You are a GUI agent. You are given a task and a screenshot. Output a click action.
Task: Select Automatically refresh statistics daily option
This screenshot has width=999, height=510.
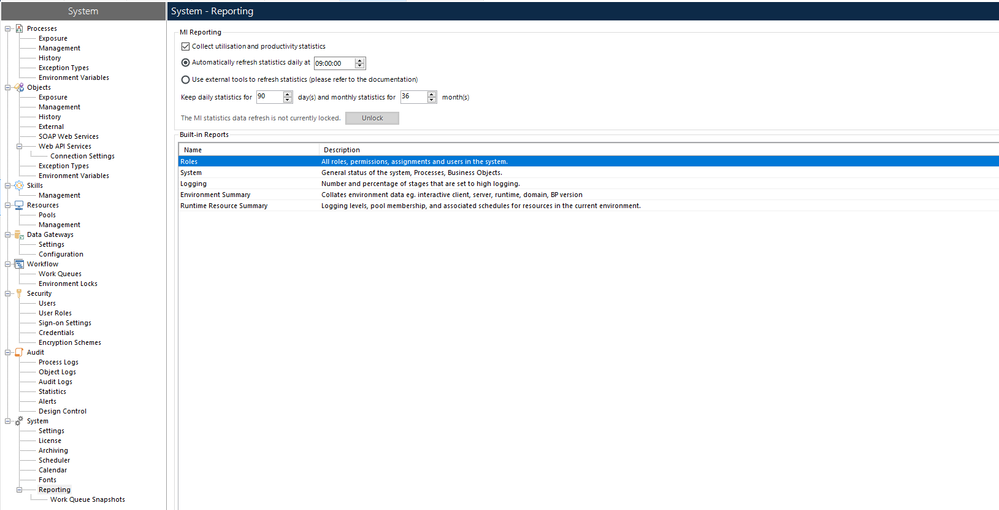[x=185, y=62]
